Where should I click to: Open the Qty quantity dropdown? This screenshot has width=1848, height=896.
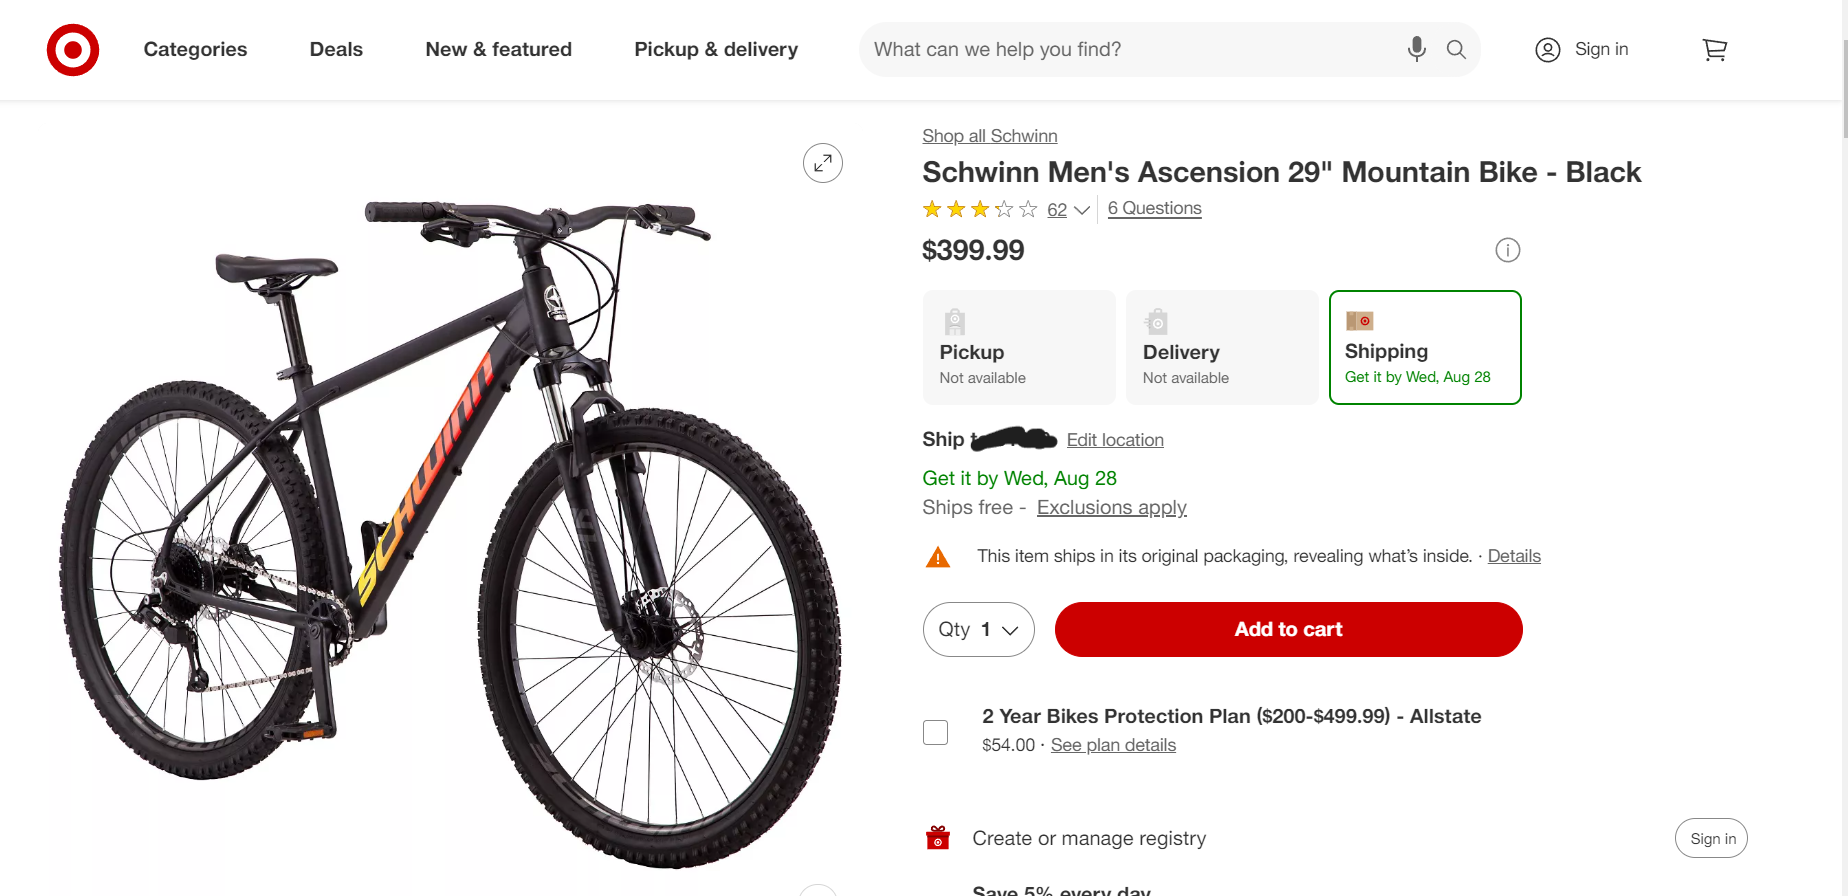click(978, 630)
